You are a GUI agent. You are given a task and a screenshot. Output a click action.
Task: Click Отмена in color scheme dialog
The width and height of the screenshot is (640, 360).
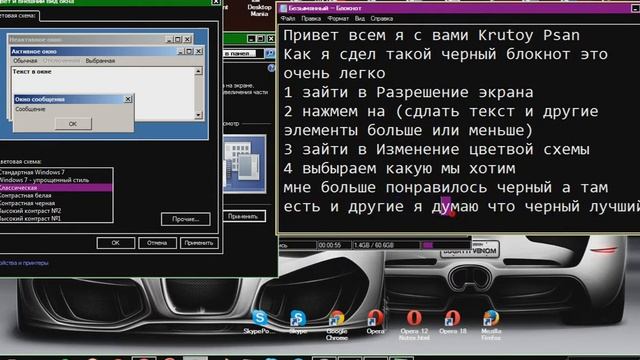click(x=157, y=243)
